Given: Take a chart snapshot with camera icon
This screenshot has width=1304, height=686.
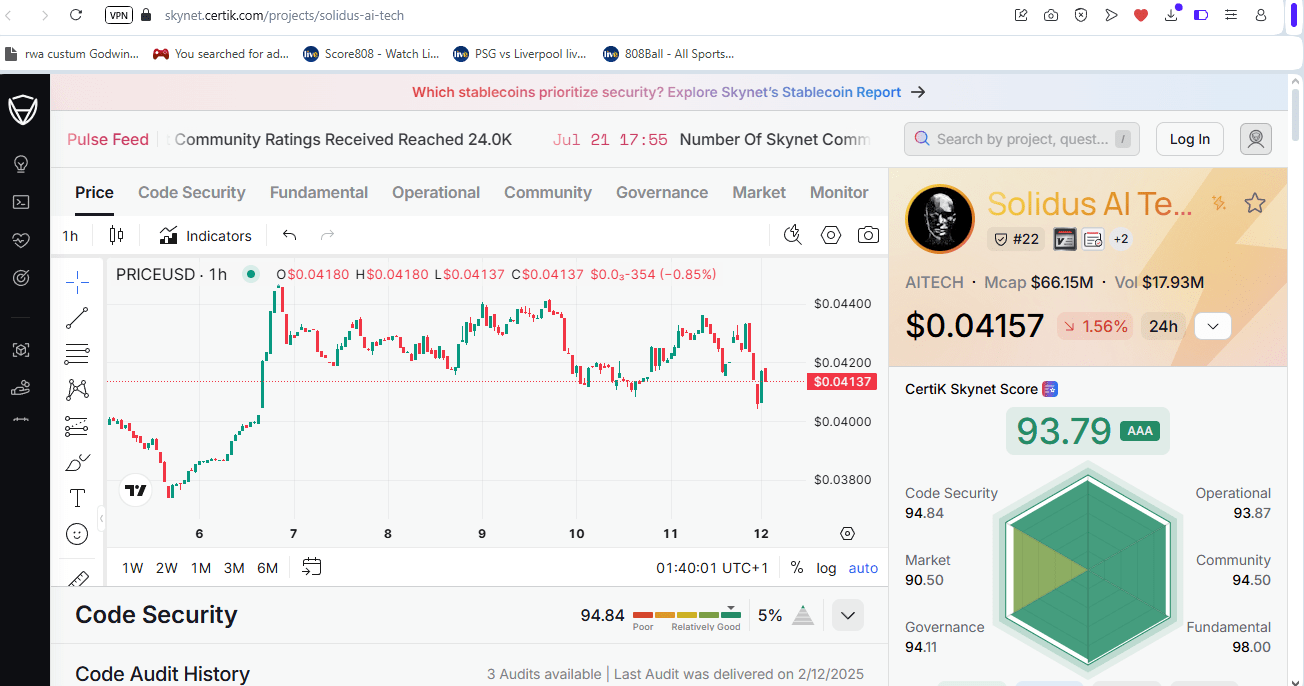Looking at the screenshot, I should coord(868,236).
